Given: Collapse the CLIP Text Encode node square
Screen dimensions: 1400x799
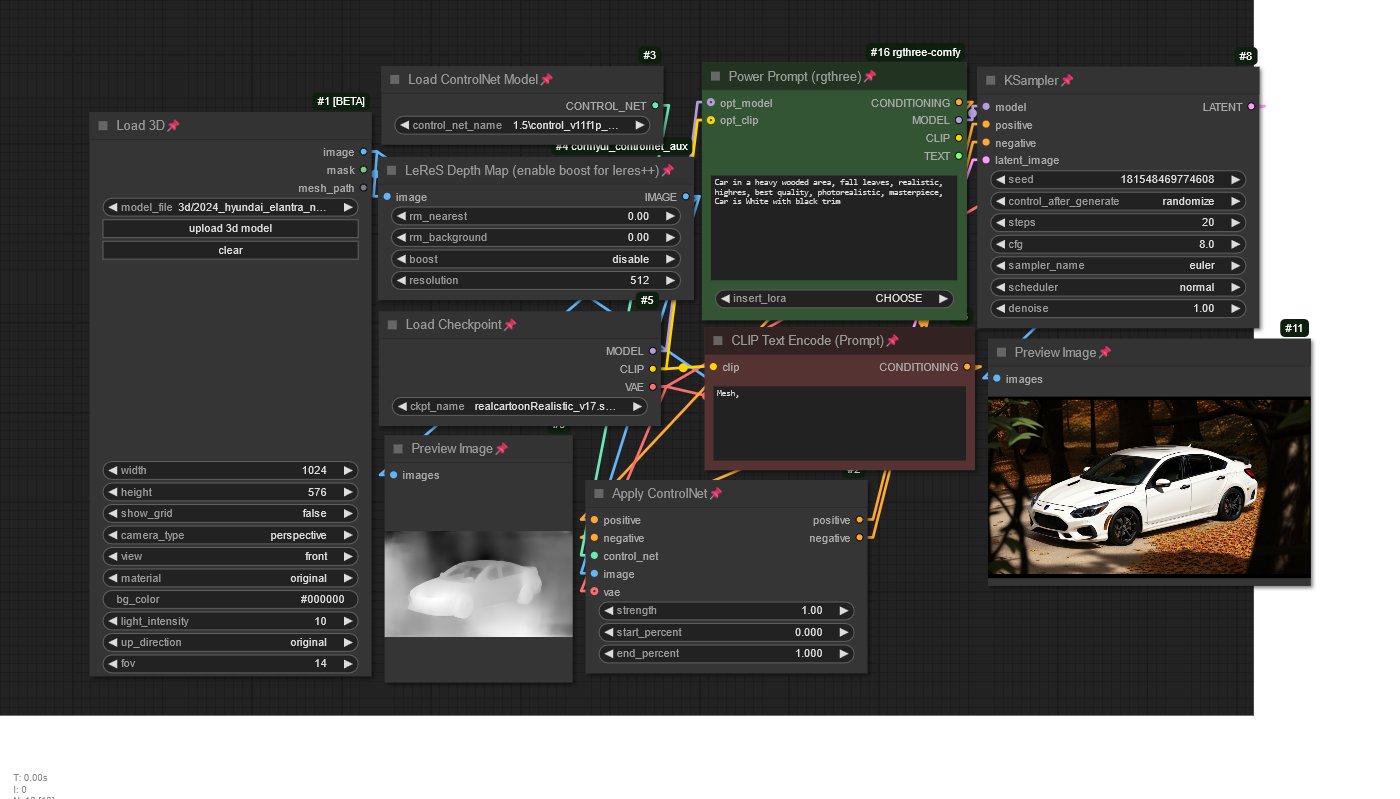Looking at the screenshot, I should (x=718, y=341).
